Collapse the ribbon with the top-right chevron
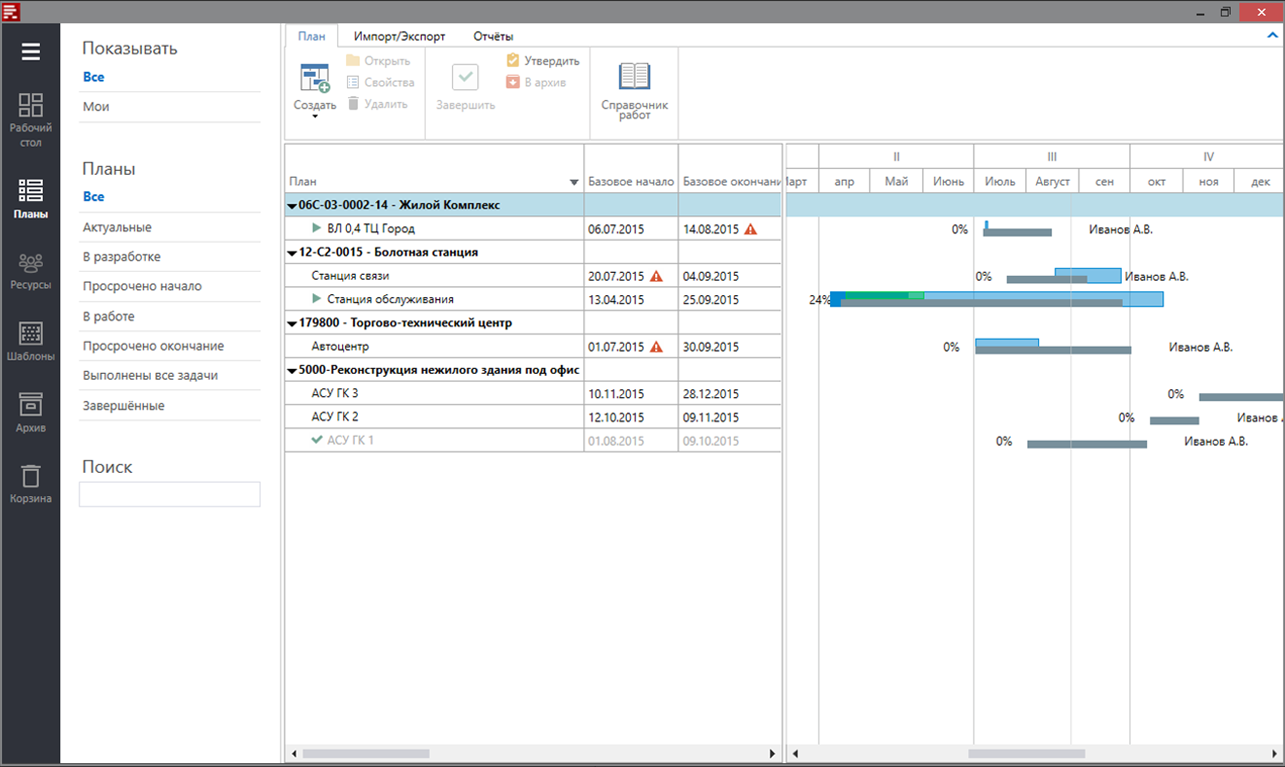 [x=1273, y=36]
